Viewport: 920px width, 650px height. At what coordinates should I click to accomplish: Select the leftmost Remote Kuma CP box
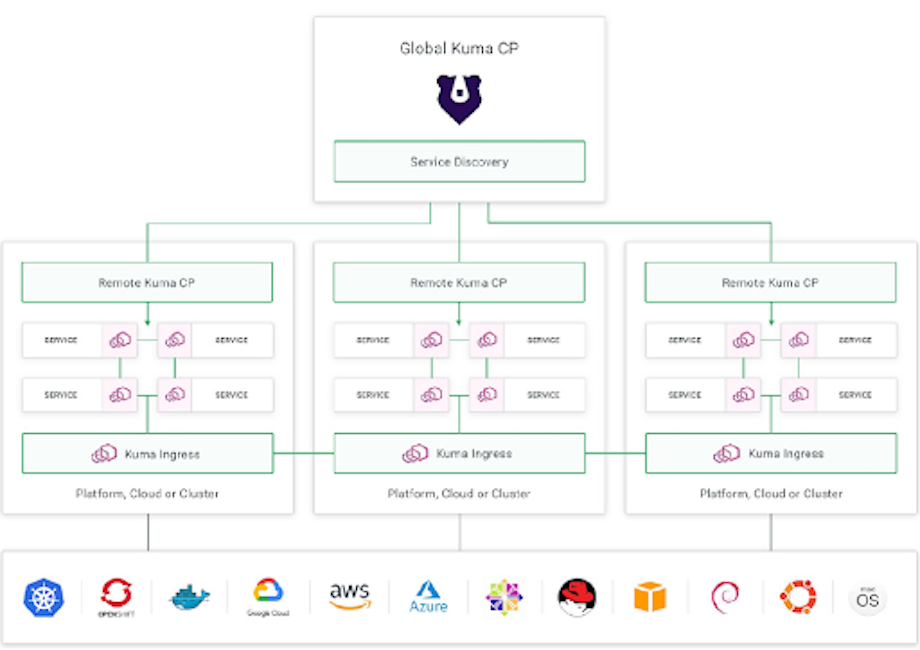146,282
